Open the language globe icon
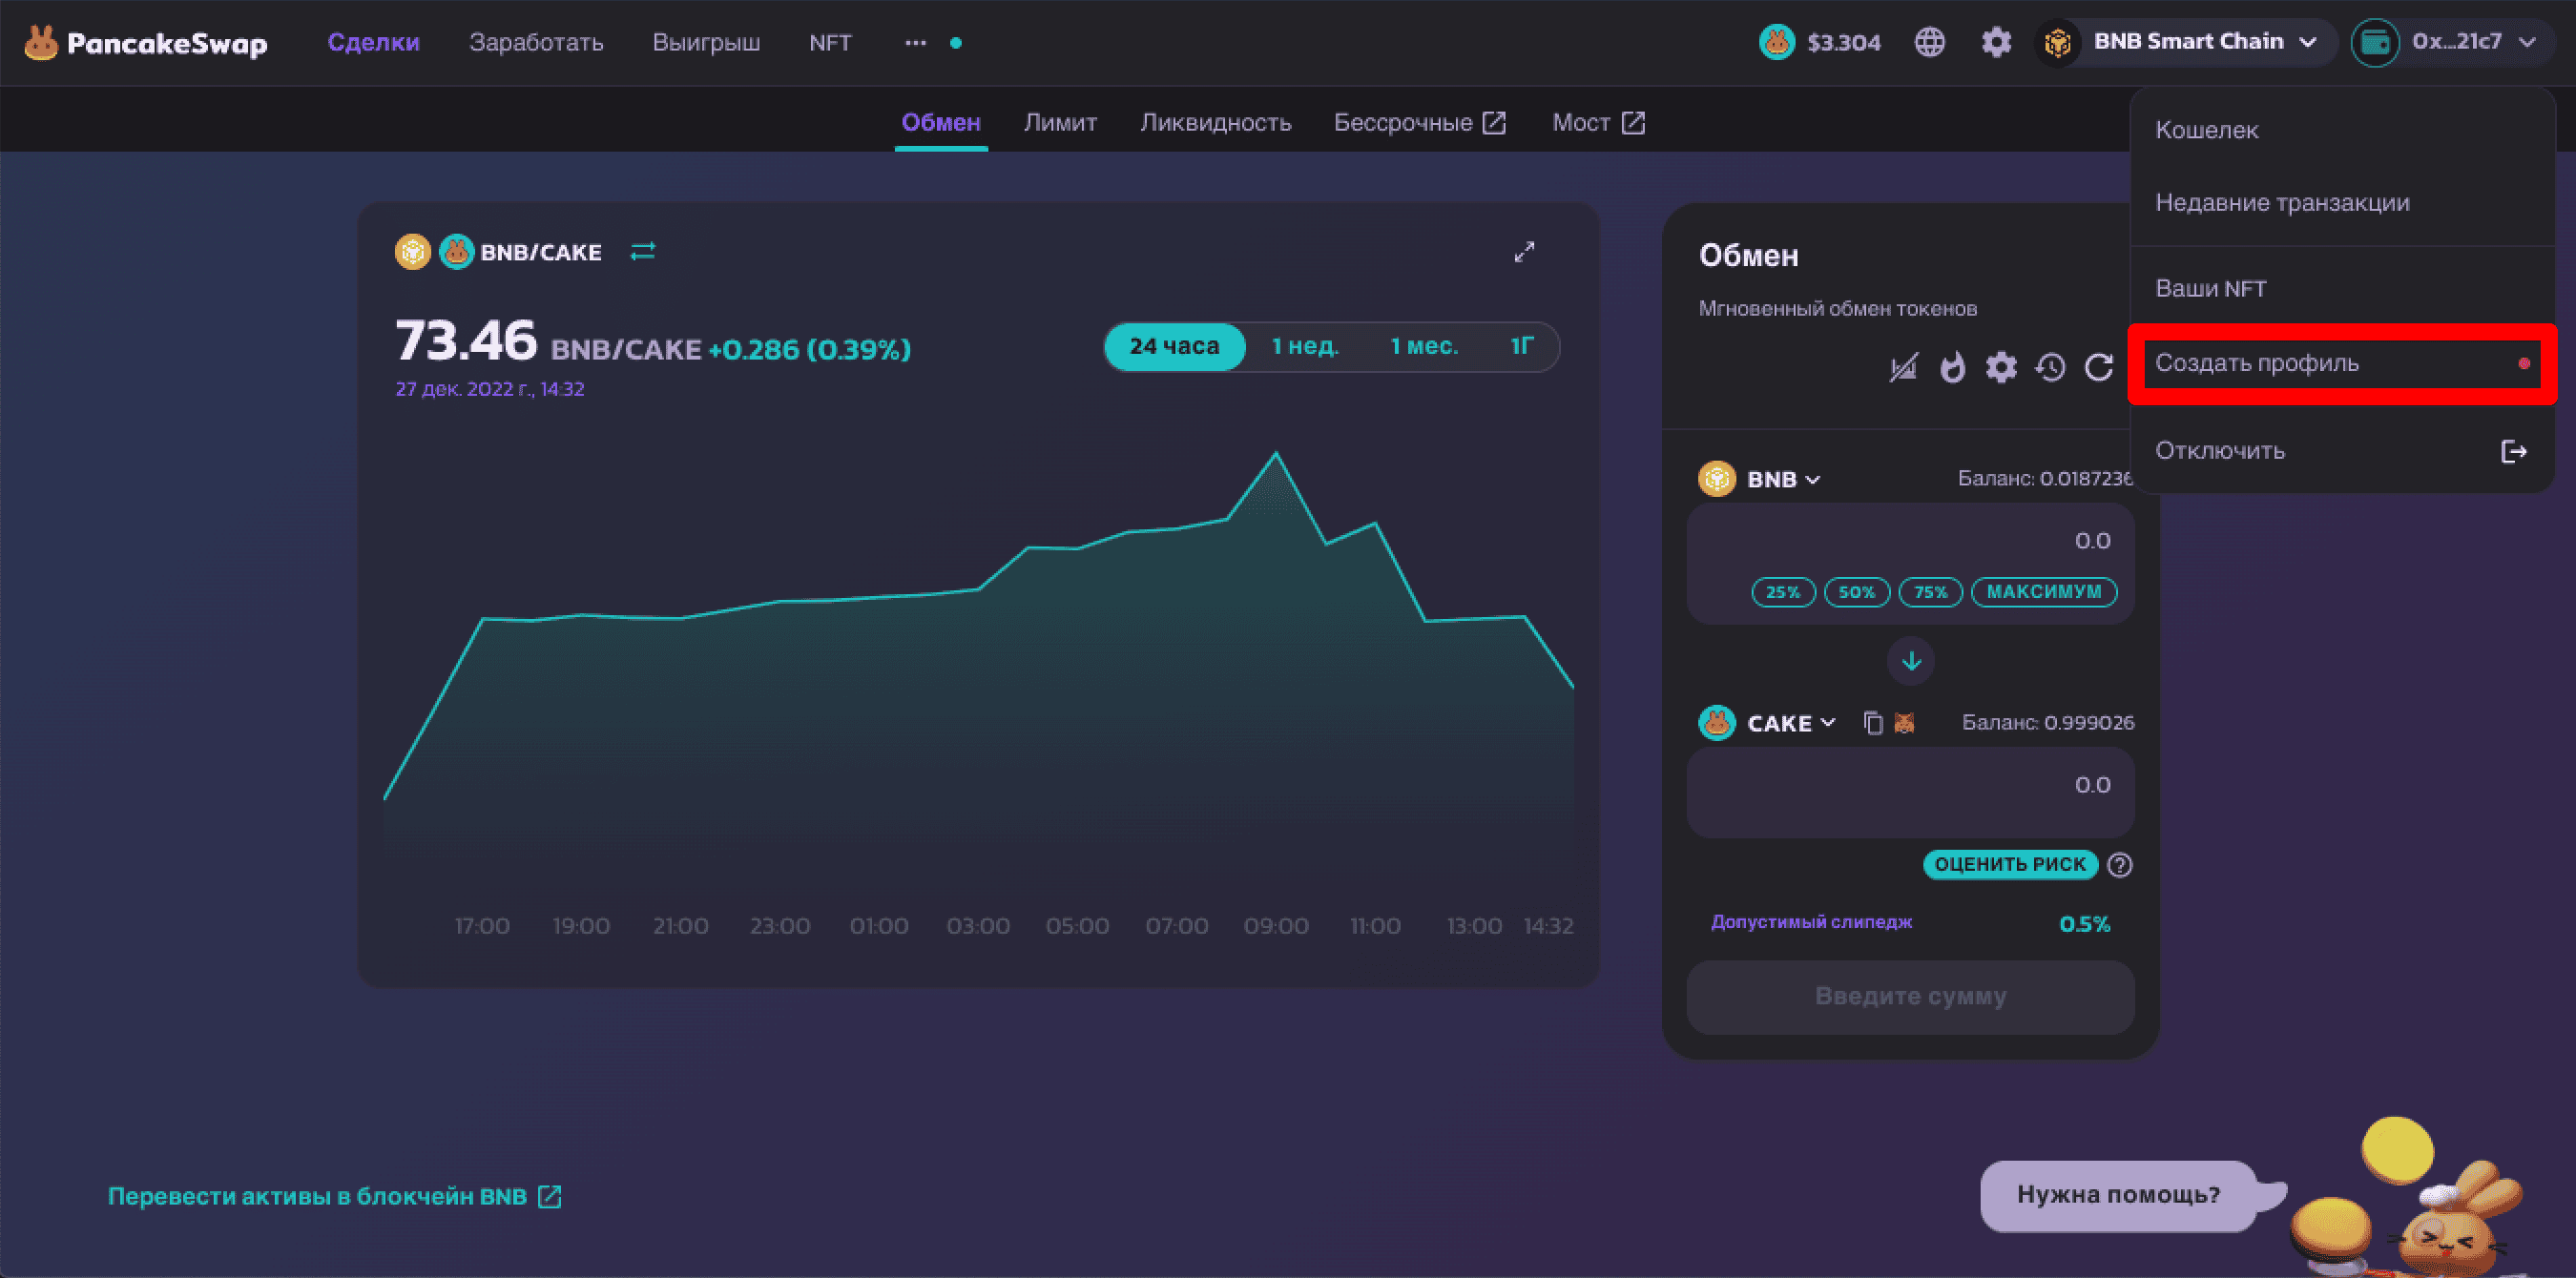 pos(1929,42)
